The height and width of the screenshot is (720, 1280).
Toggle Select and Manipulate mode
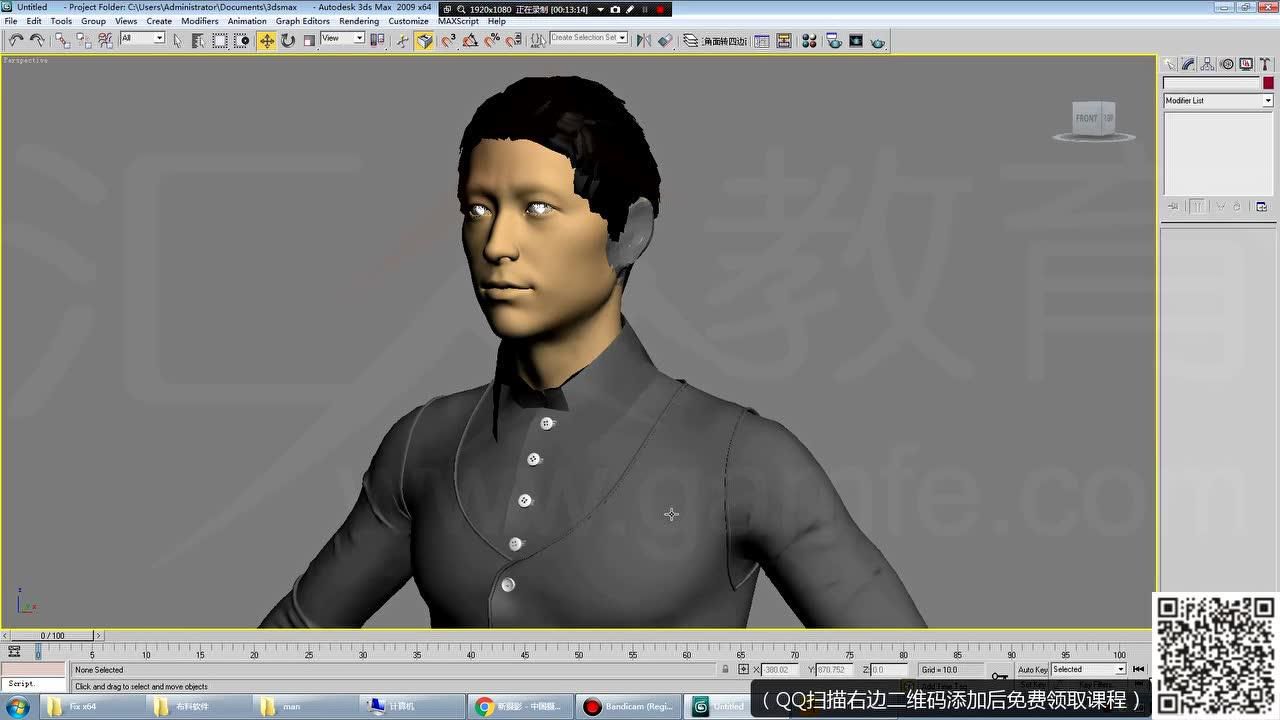(x=402, y=41)
